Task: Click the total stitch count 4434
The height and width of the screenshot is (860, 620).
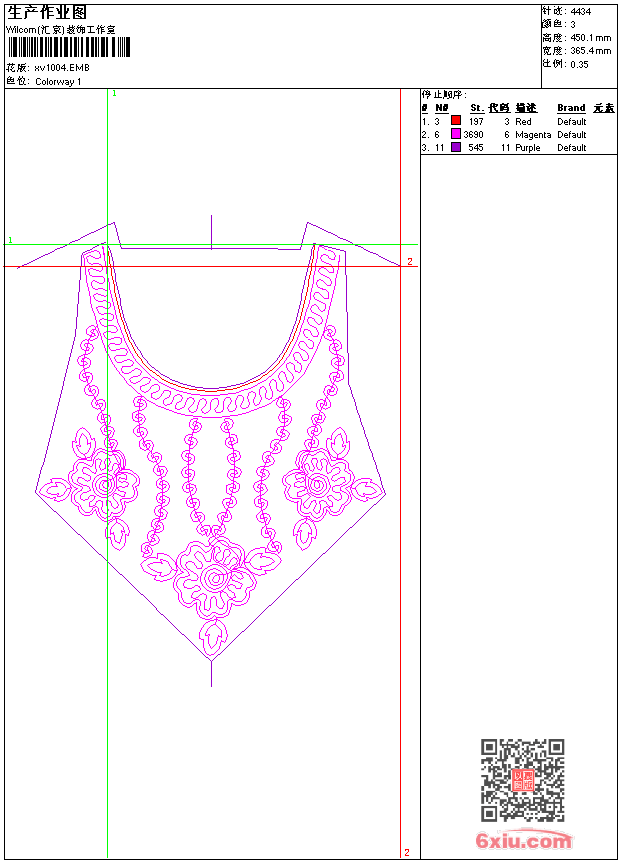Action: pyautogui.click(x=580, y=11)
